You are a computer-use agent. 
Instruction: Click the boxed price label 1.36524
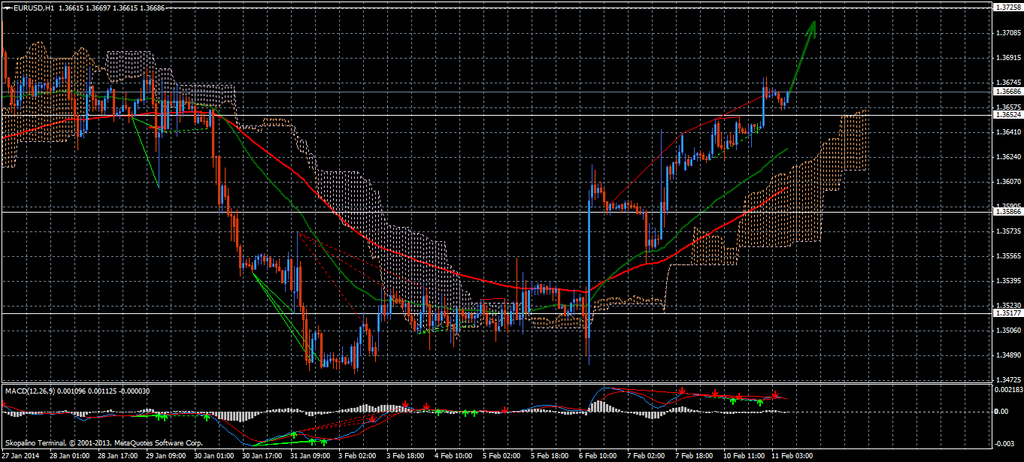point(1008,115)
